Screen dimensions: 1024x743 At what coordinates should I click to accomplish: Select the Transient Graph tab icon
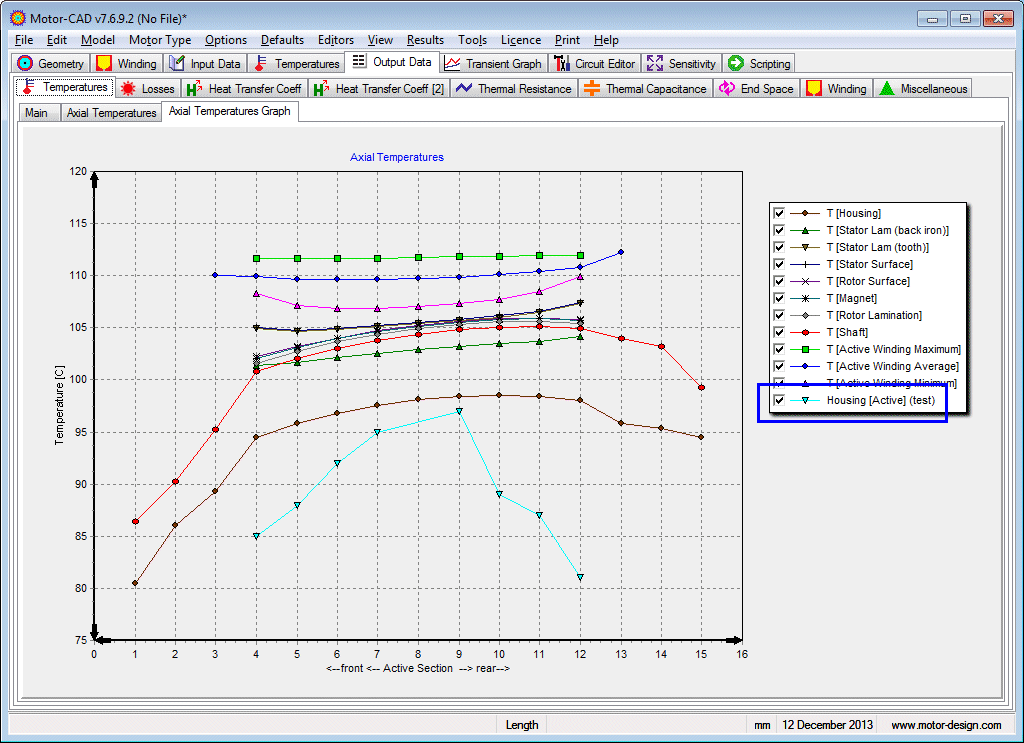(453, 63)
